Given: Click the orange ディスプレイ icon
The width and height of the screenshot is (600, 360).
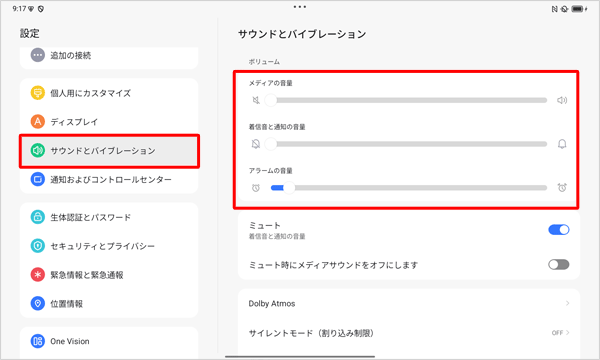Looking at the screenshot, I should click(x=38, y=122).
